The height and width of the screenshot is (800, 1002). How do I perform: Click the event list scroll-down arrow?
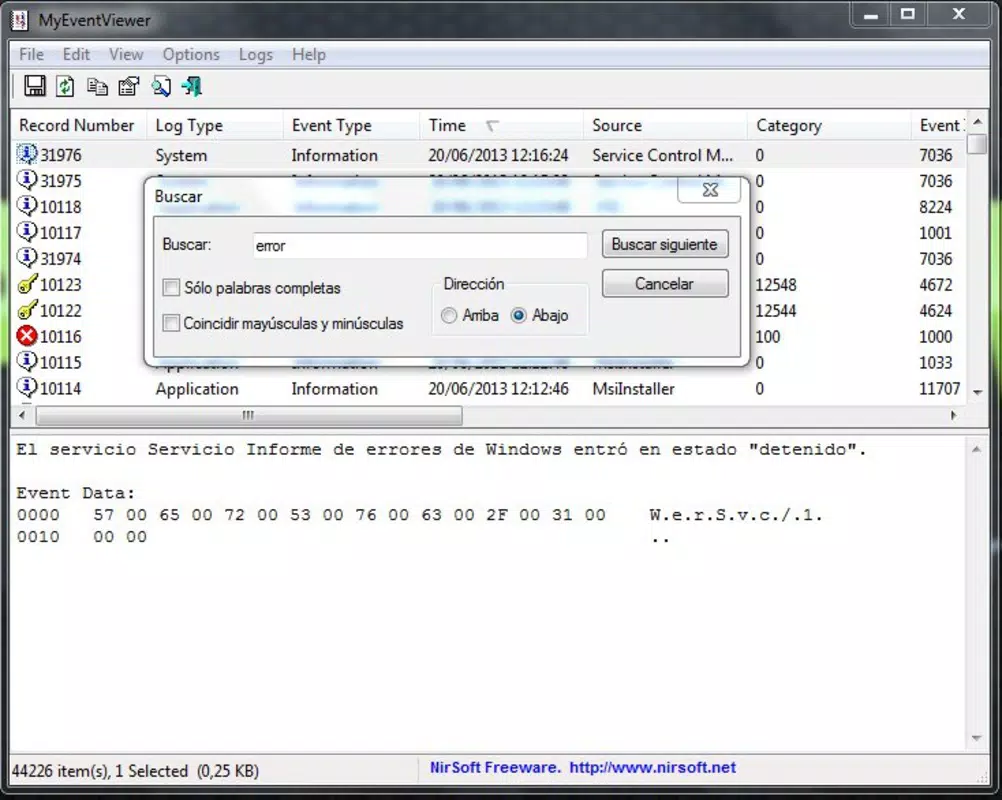coord(977,392)
